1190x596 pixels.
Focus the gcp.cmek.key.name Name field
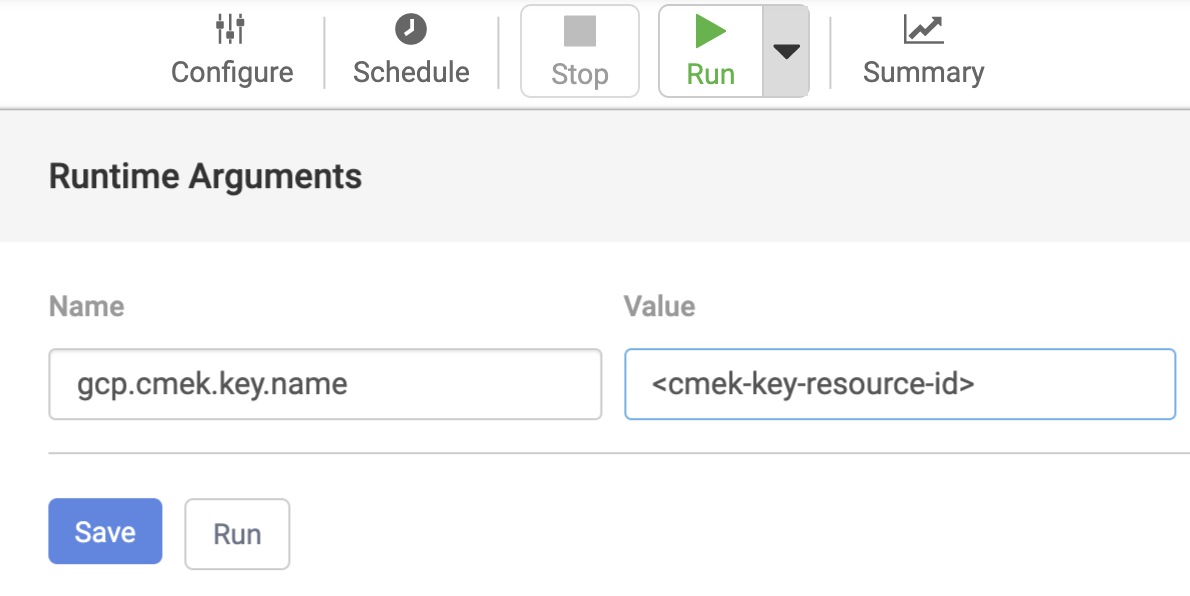coord(325,384)
